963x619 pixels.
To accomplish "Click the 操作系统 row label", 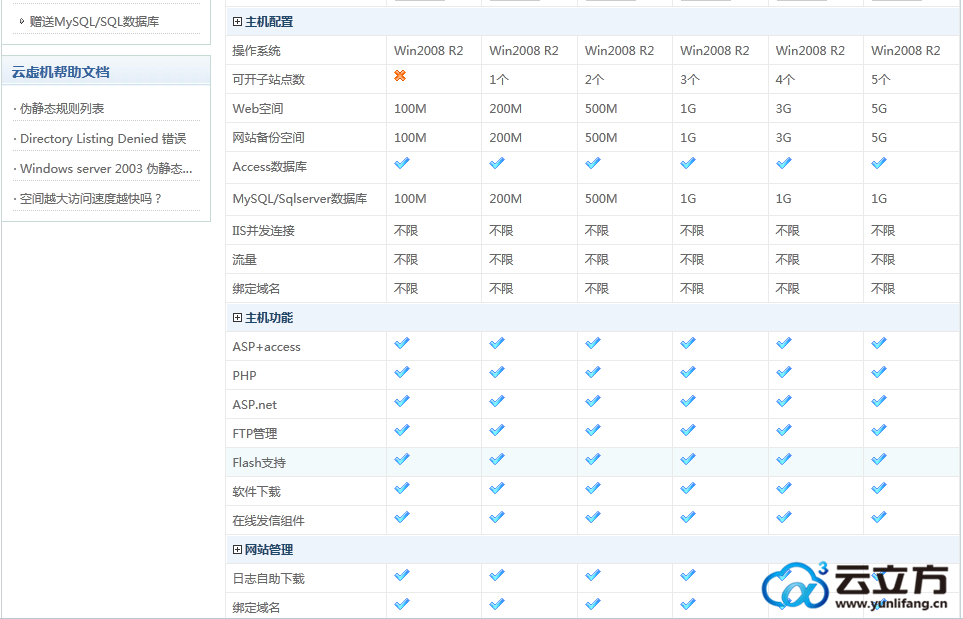I will (256, 50).
